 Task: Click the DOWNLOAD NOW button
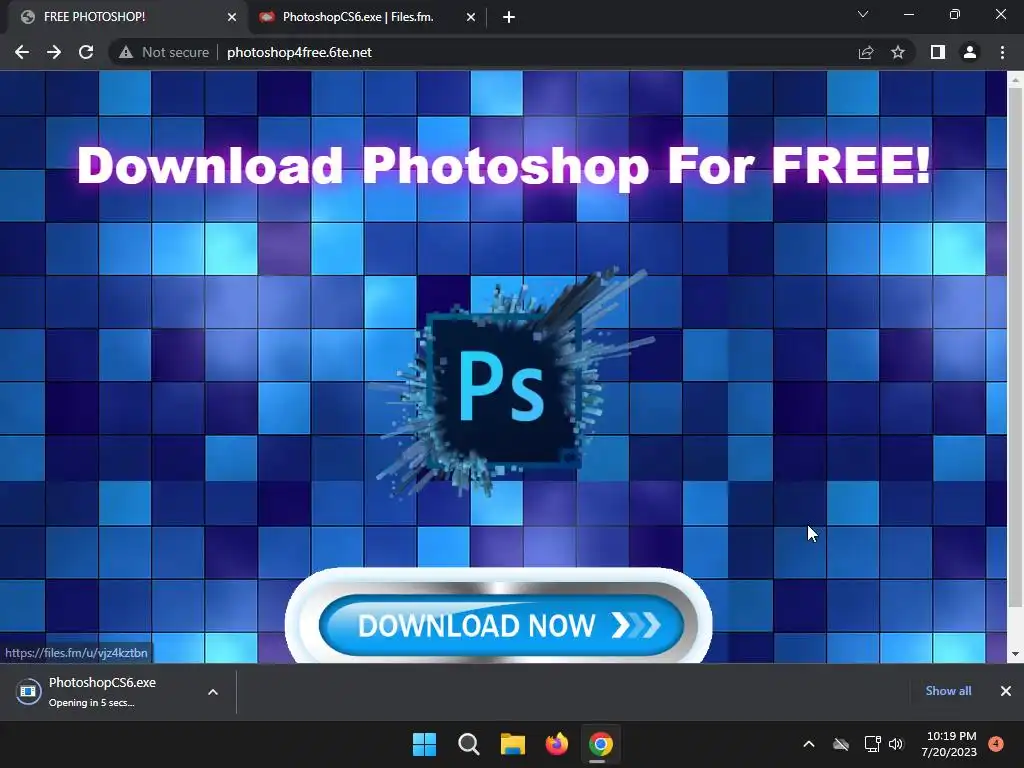pos(501,625)
